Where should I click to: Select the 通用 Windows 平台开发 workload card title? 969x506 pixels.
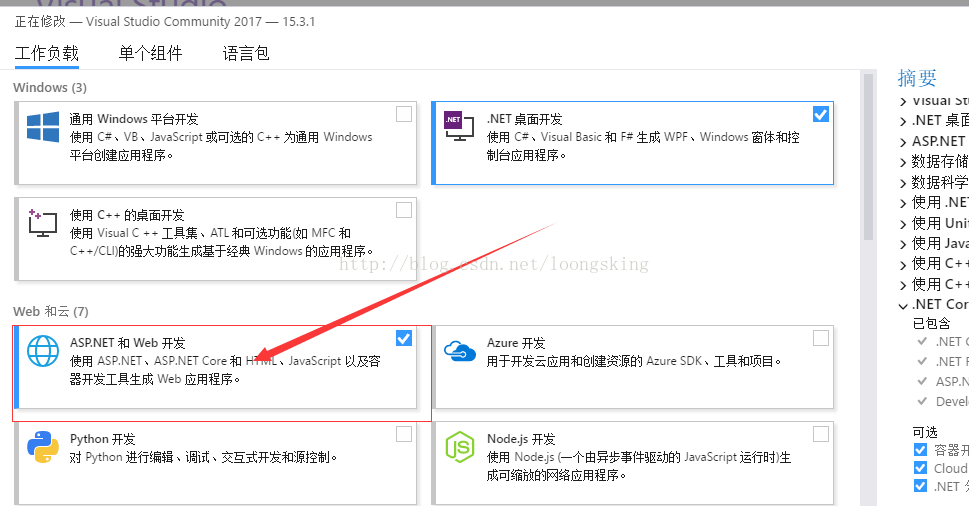[133, 119]
